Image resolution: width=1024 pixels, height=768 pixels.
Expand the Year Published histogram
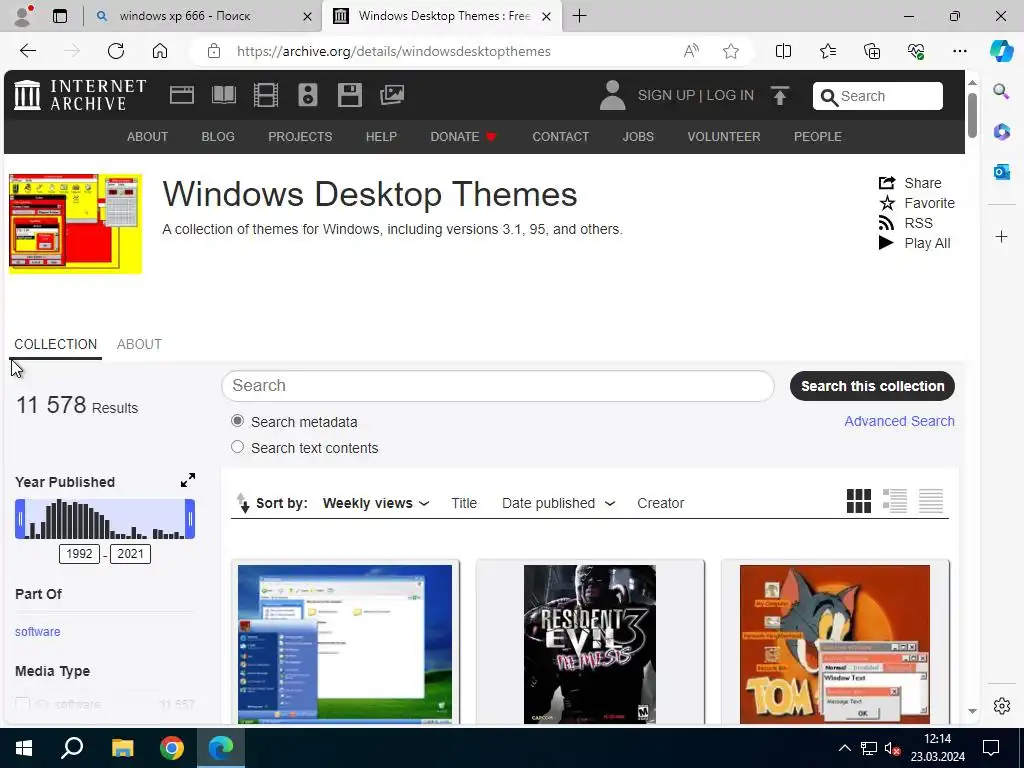coord(187,481)
